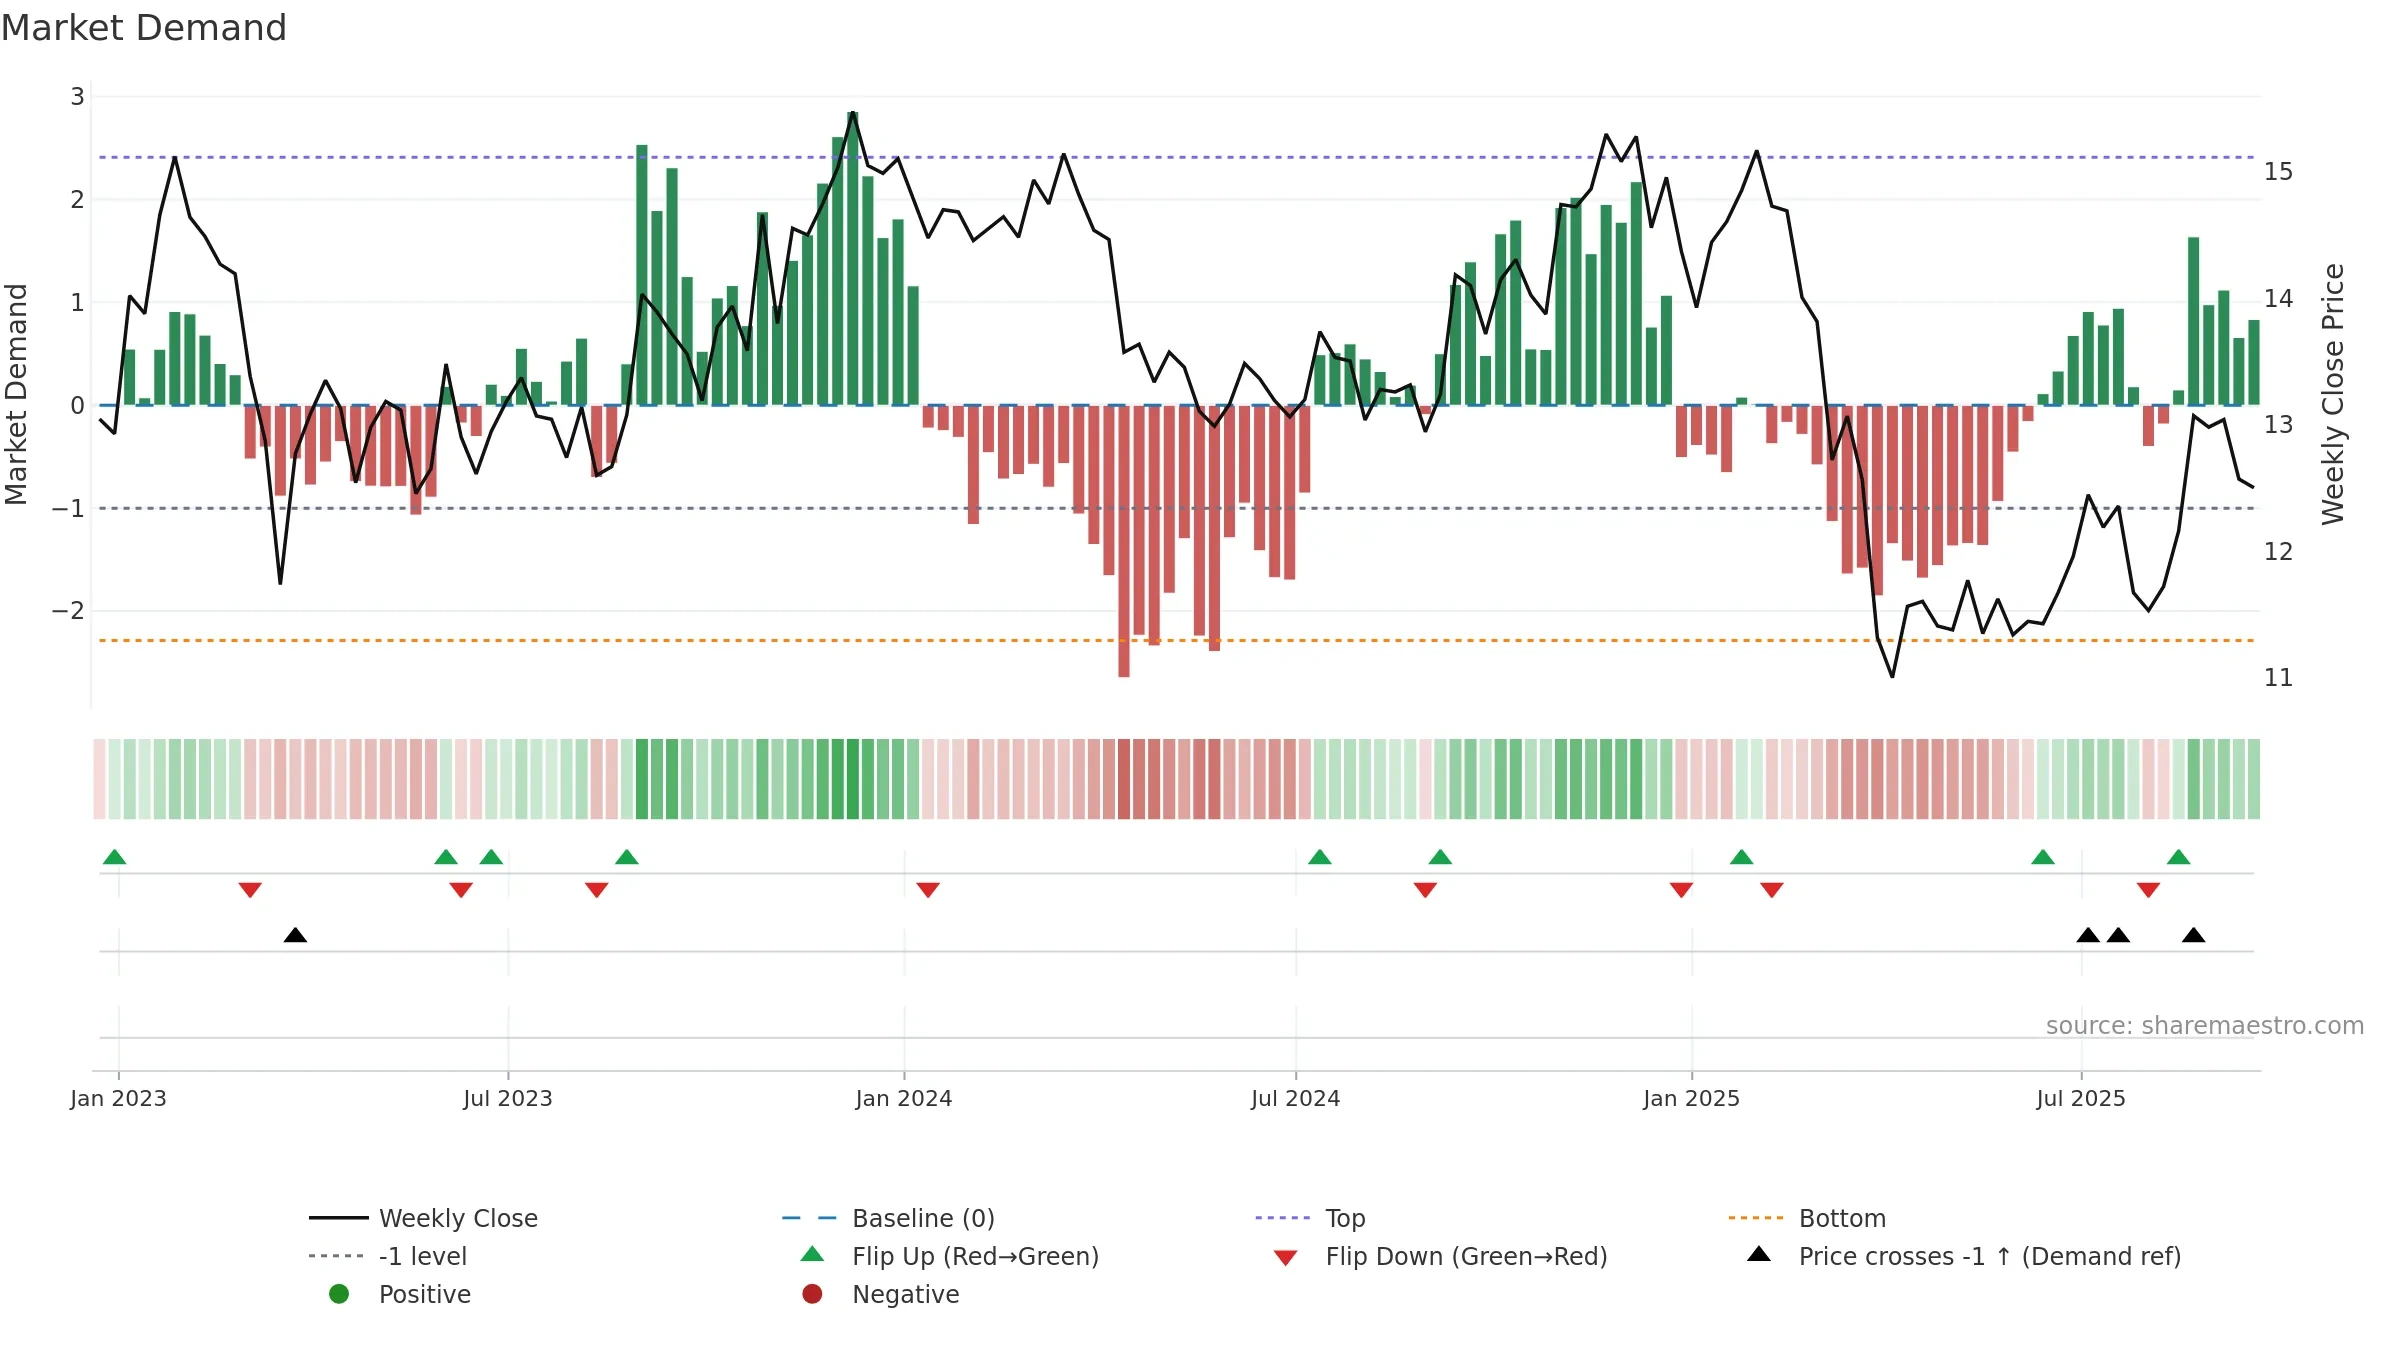Viewport: 2400px width, 1350px height.
Task: Click the Market Demand chart title
Action: tap(144, 28)
